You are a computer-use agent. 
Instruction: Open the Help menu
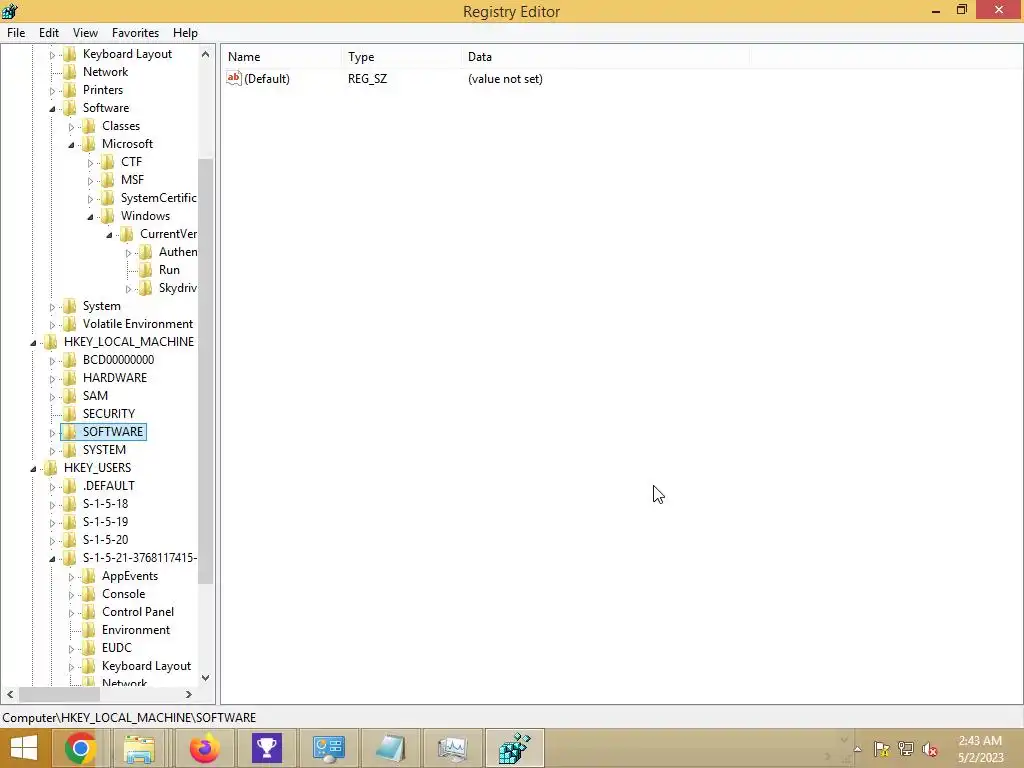click(185, 33)
